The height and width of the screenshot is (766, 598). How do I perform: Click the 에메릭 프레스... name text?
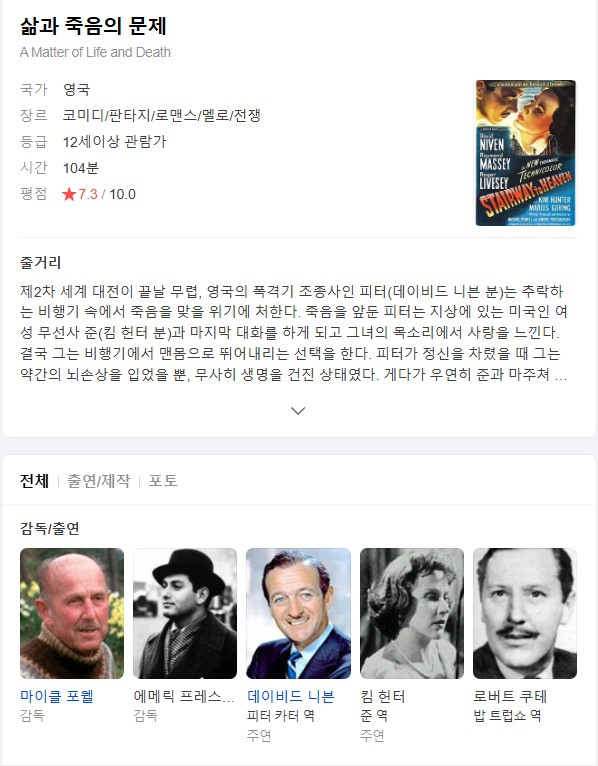pyautogui.click(x=184, y=696)
